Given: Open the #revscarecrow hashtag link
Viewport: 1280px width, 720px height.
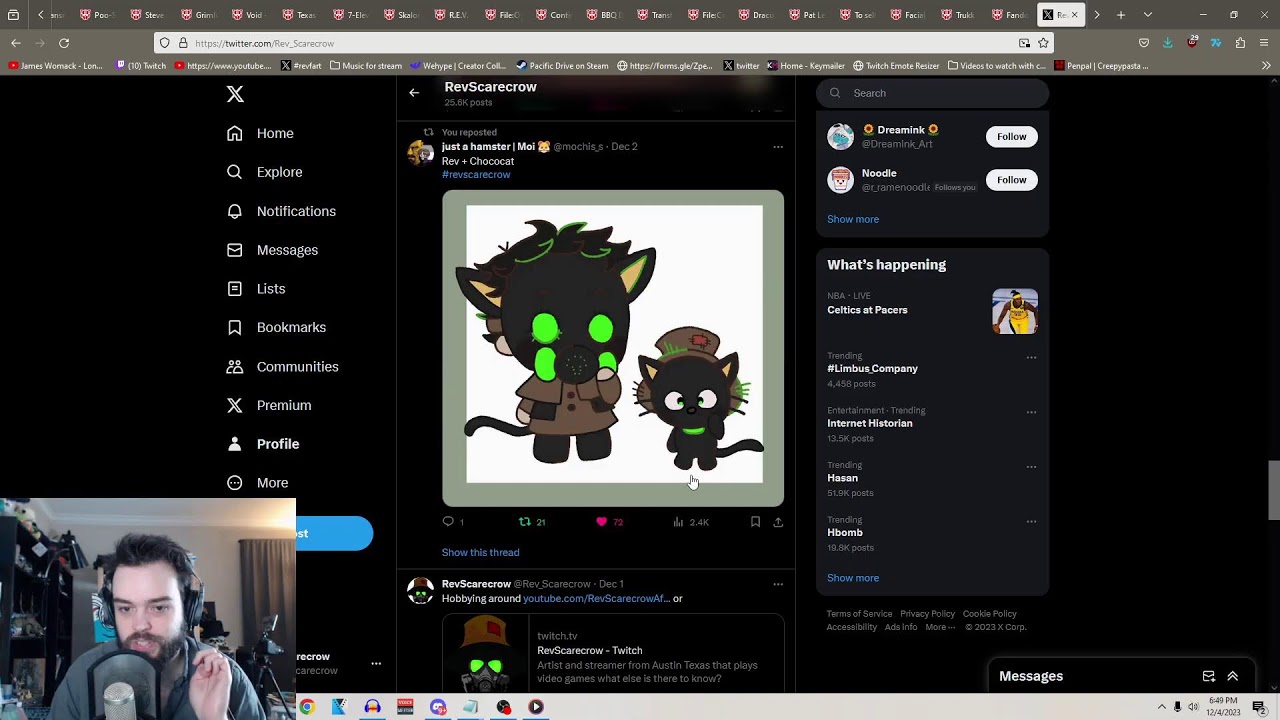Looking at the screenshot, I should 476,175.
